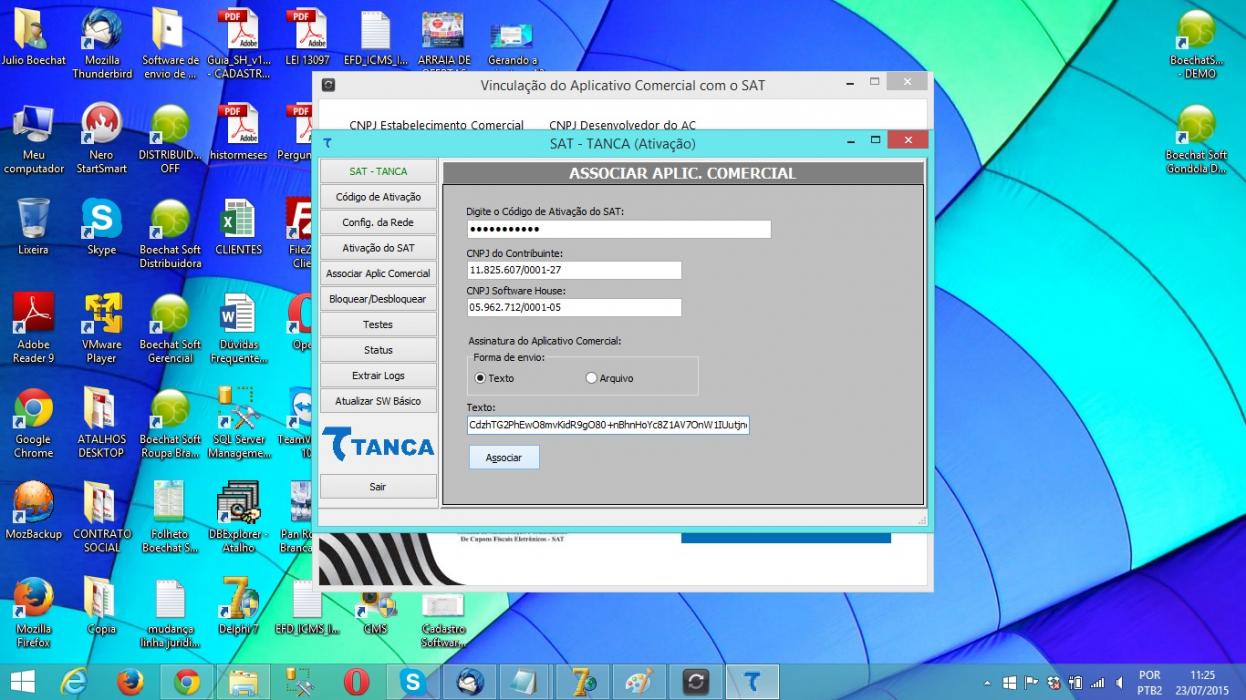Select the Arquivo radio option
Screen dimensions: 1246x700
point(609,378)
